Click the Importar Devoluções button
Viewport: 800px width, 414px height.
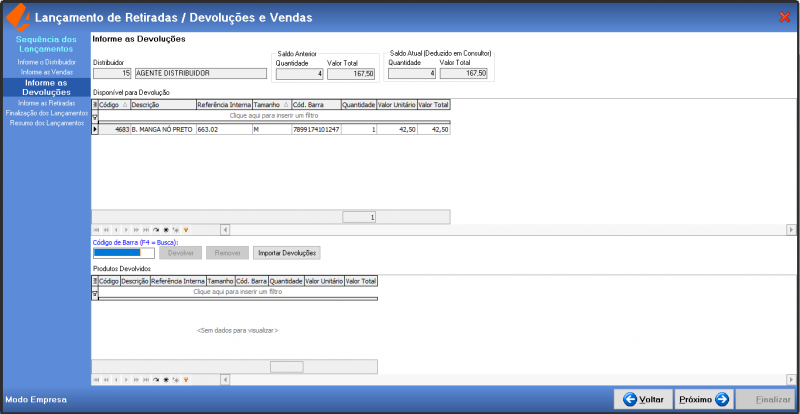[286, 253]
